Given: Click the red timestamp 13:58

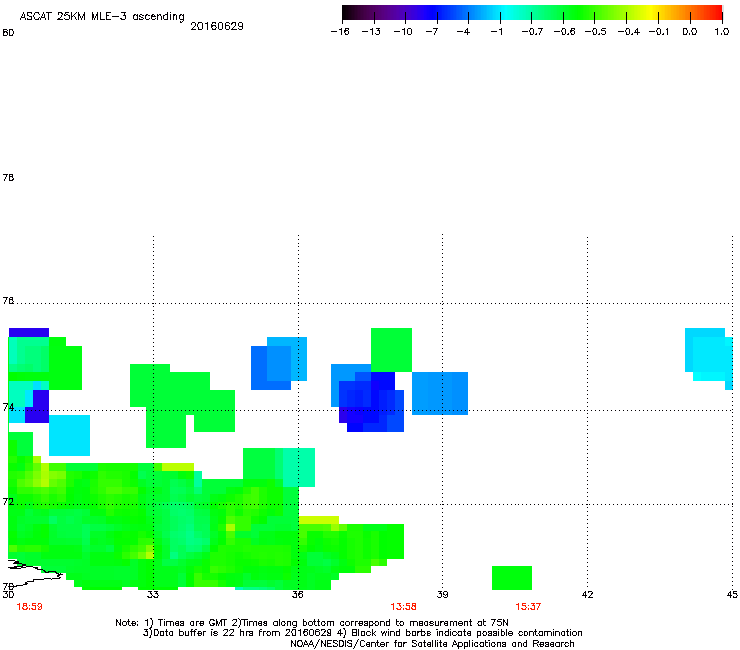Looking at the screenshot, I should tap(404, 607).
